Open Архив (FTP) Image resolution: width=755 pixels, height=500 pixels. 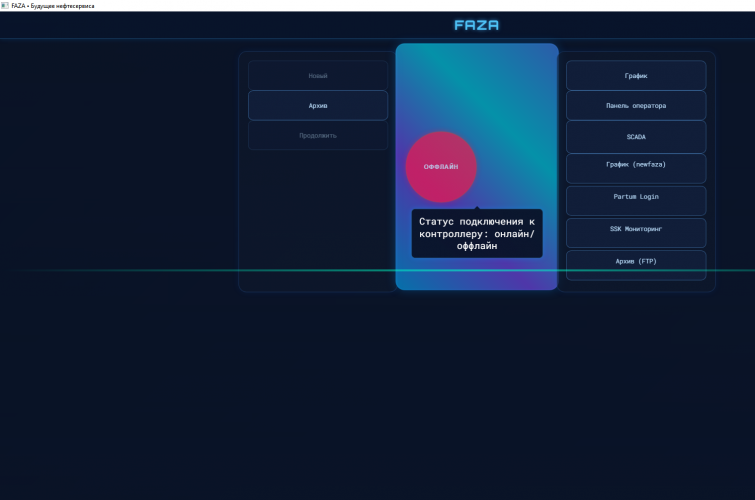[636, 262]
